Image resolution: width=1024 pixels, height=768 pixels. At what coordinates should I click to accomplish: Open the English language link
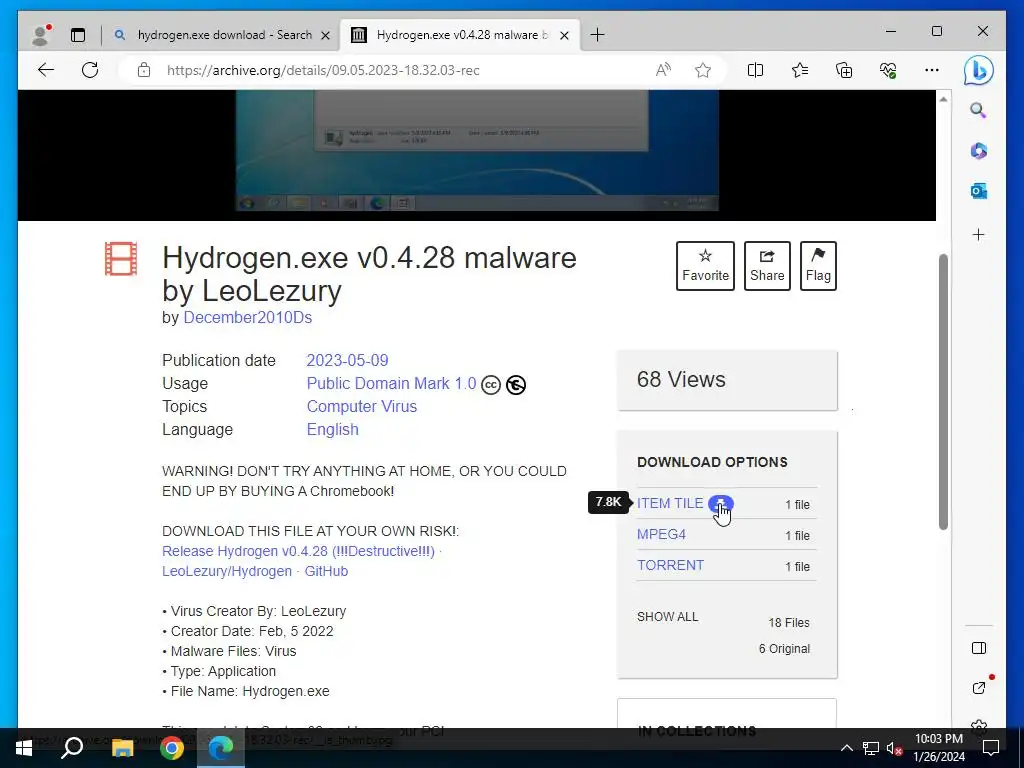click(x=332, y=429)
